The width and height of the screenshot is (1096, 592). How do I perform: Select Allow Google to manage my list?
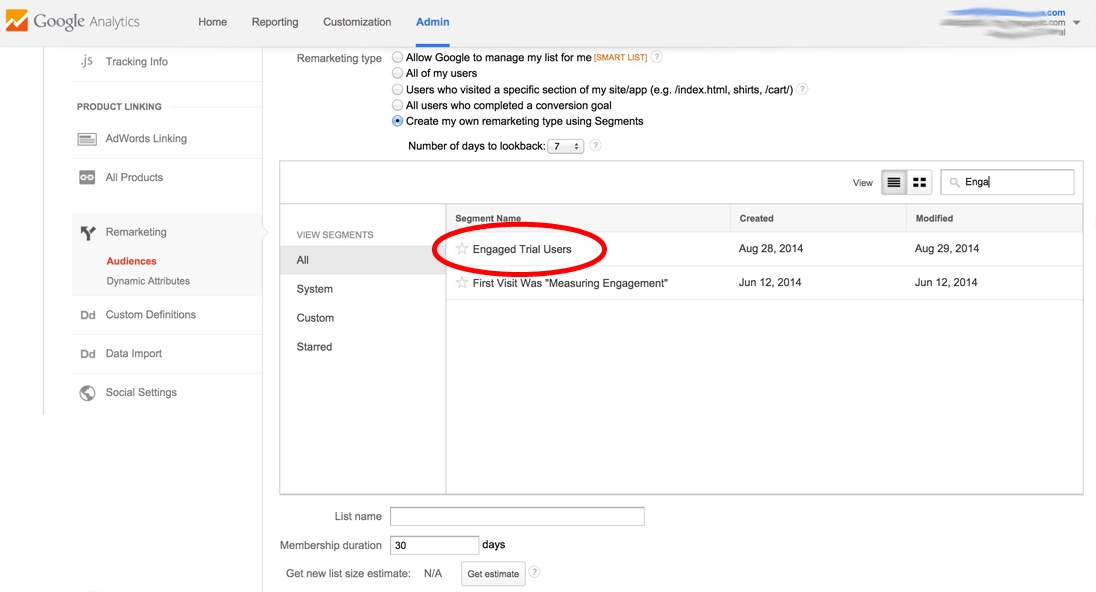(x=397, y=57)
